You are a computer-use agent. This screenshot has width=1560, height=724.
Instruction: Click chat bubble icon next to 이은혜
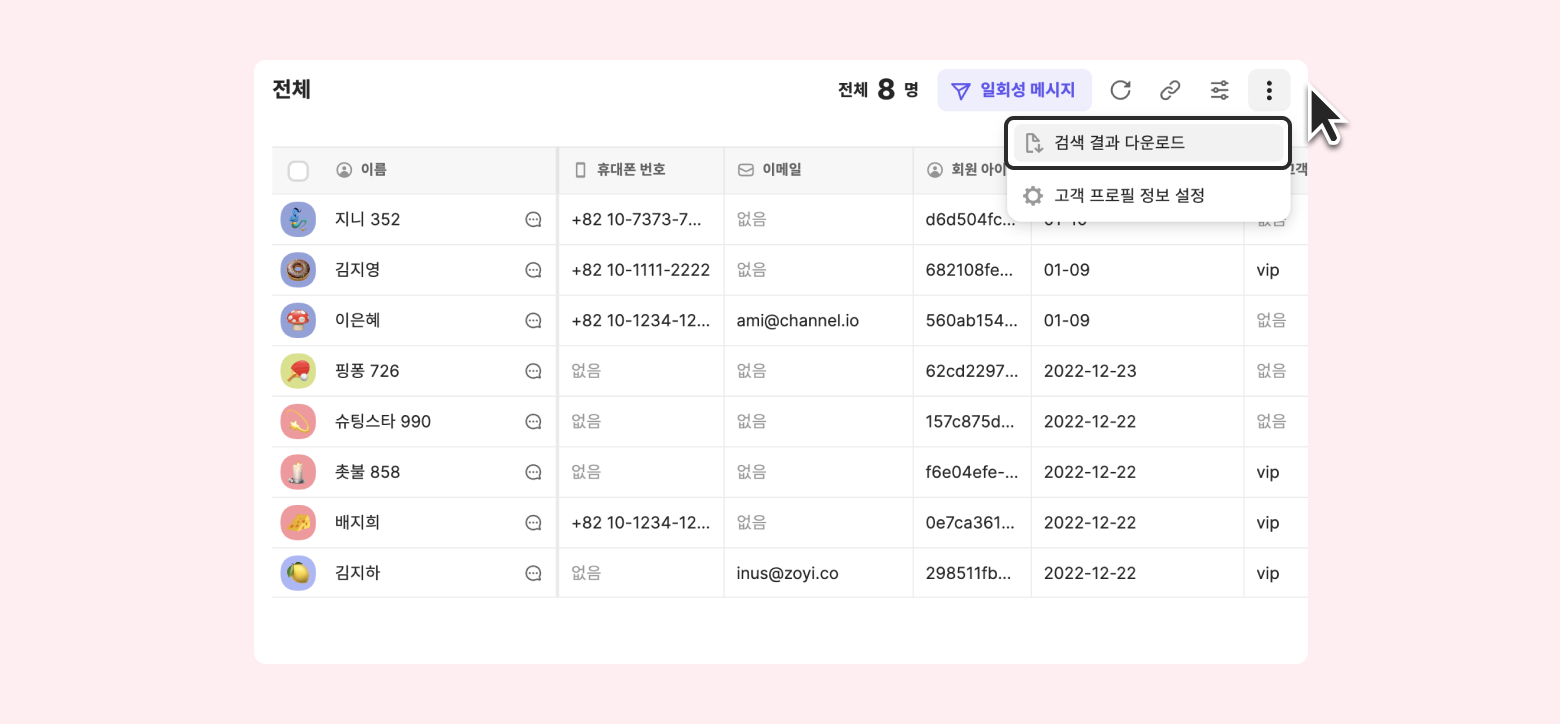pos(533,321)
